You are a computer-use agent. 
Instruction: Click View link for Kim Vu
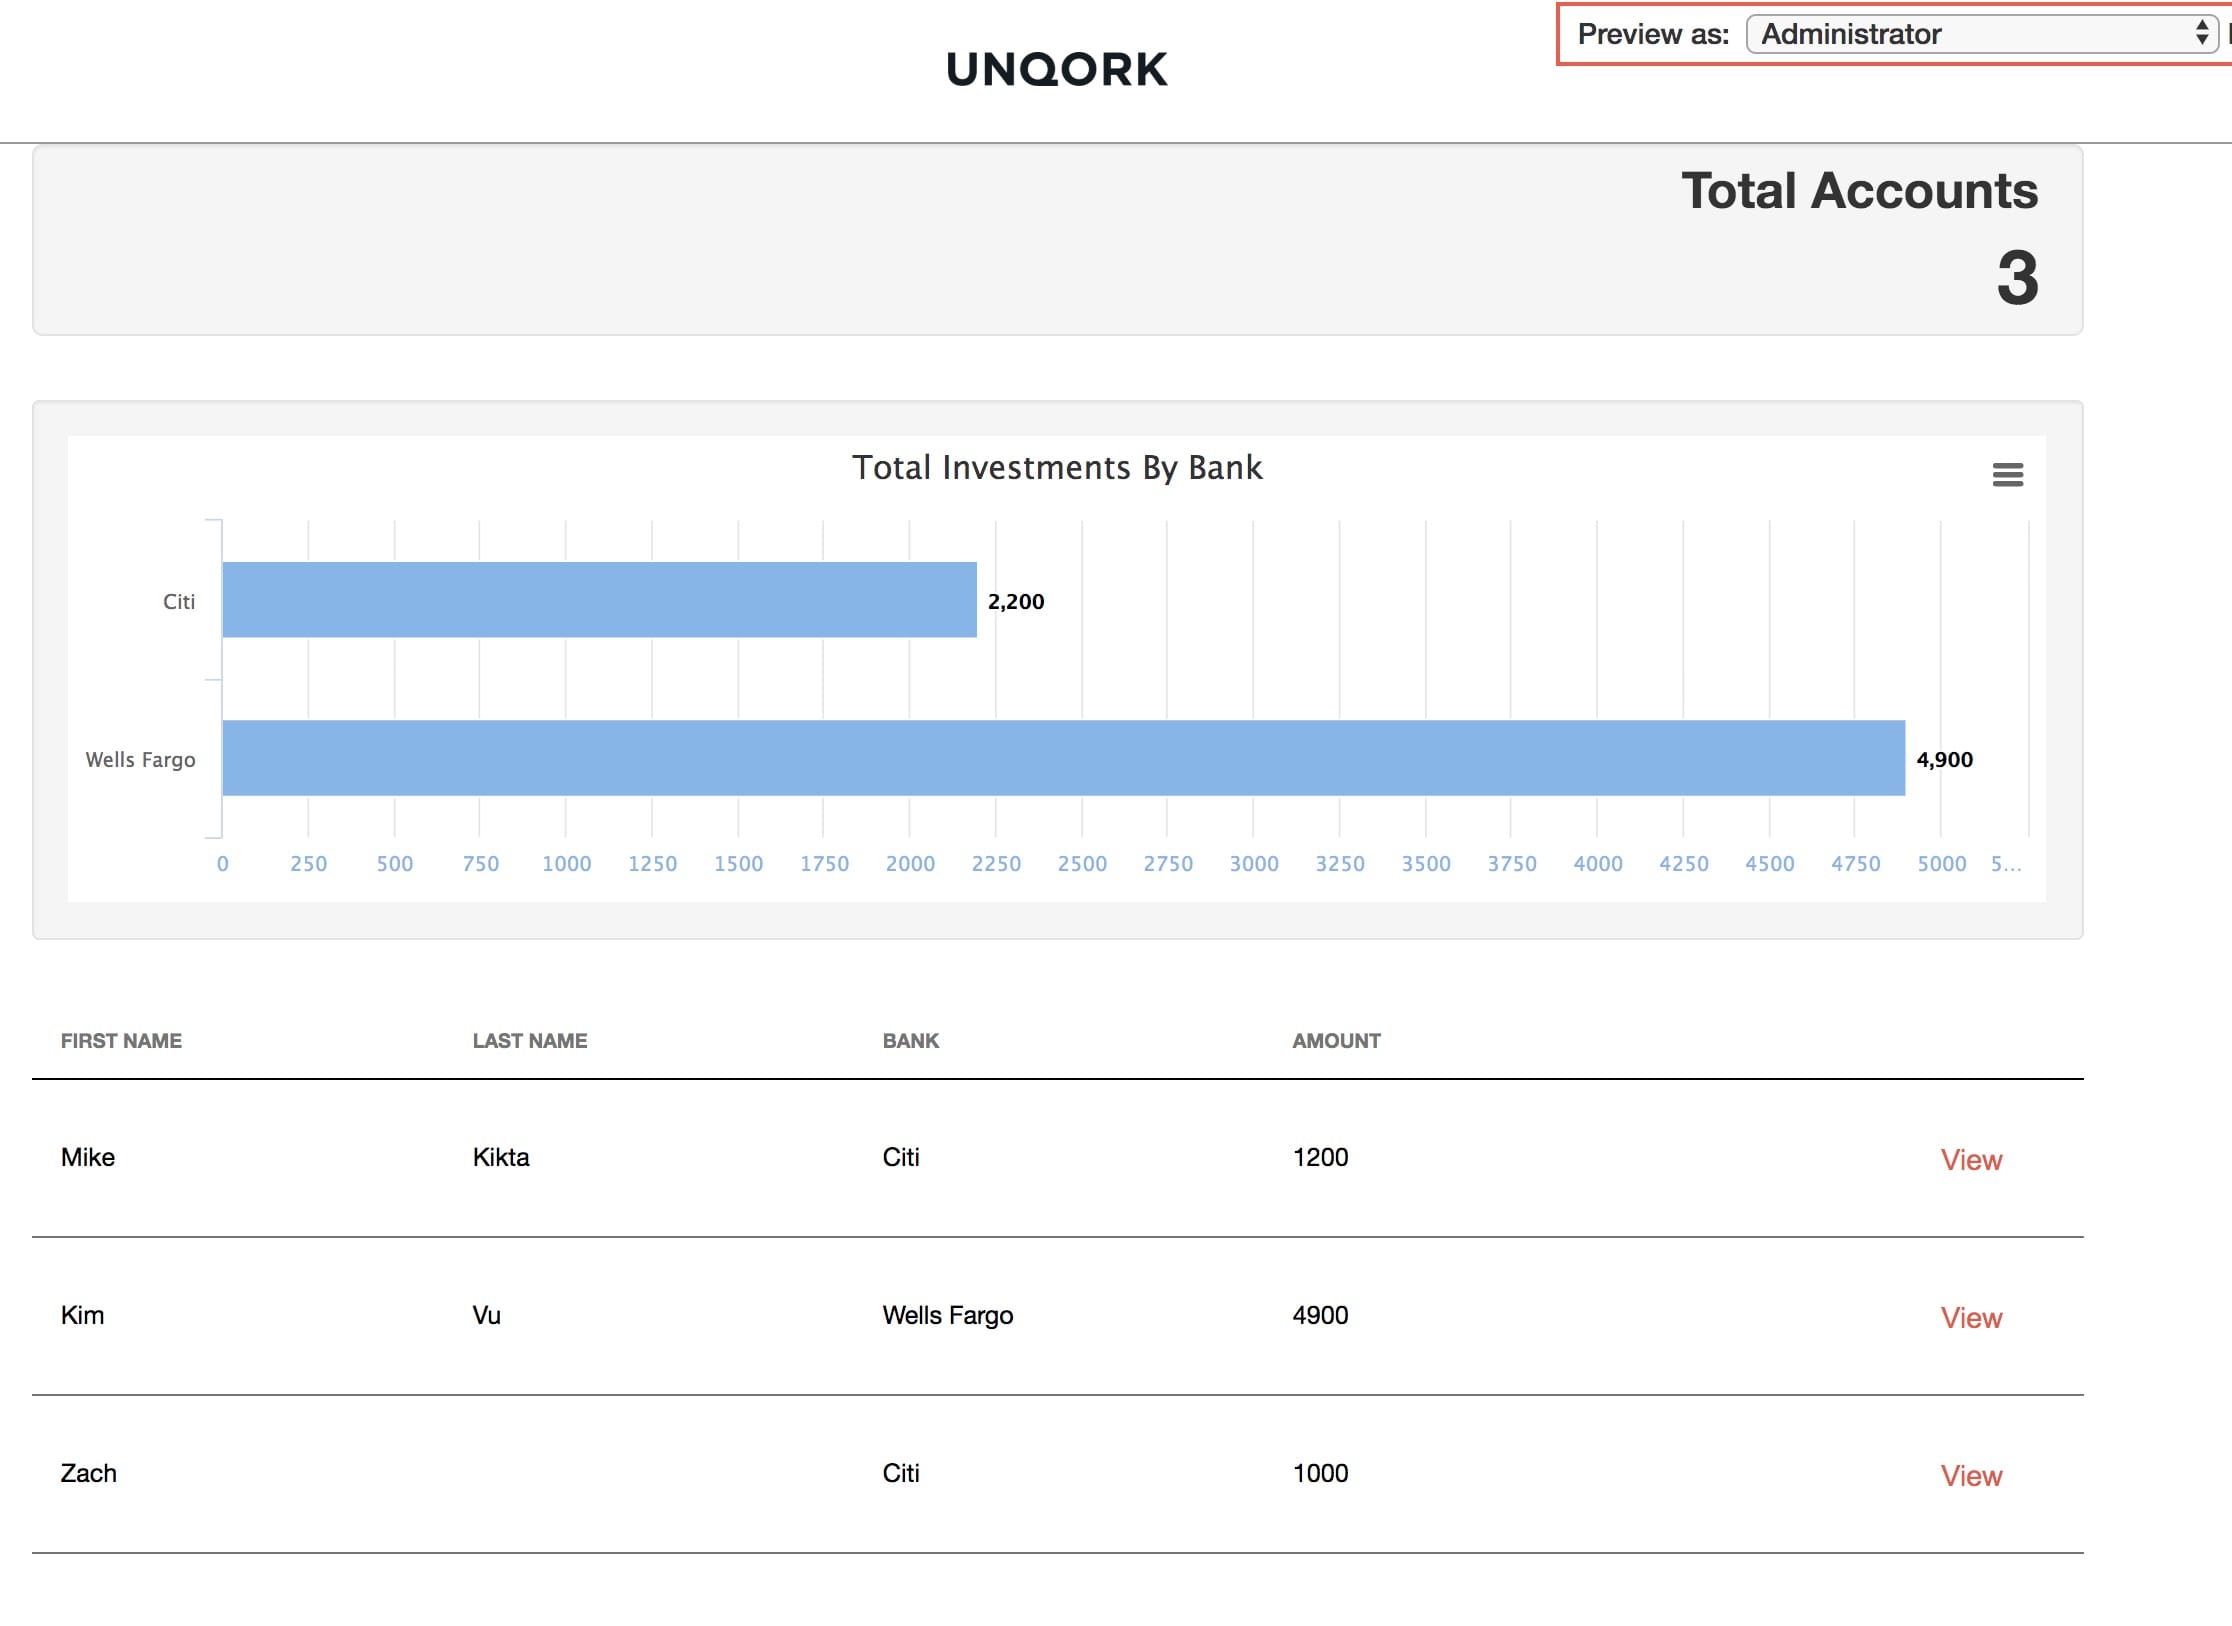1971,1317
